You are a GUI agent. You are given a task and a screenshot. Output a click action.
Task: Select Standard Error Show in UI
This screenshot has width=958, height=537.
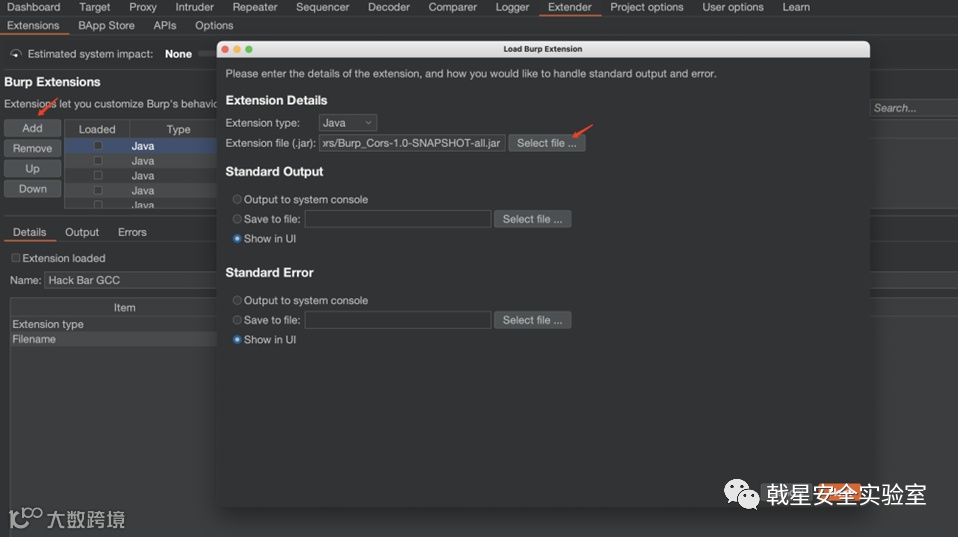(237, 340)
